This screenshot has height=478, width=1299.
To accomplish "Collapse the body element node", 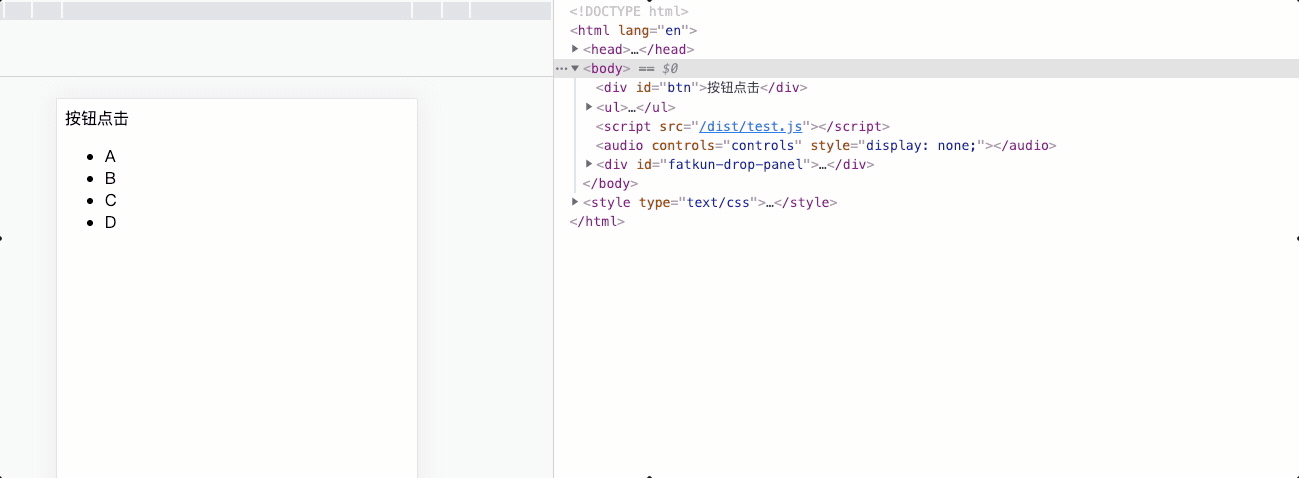I will [x=575, y=68].
